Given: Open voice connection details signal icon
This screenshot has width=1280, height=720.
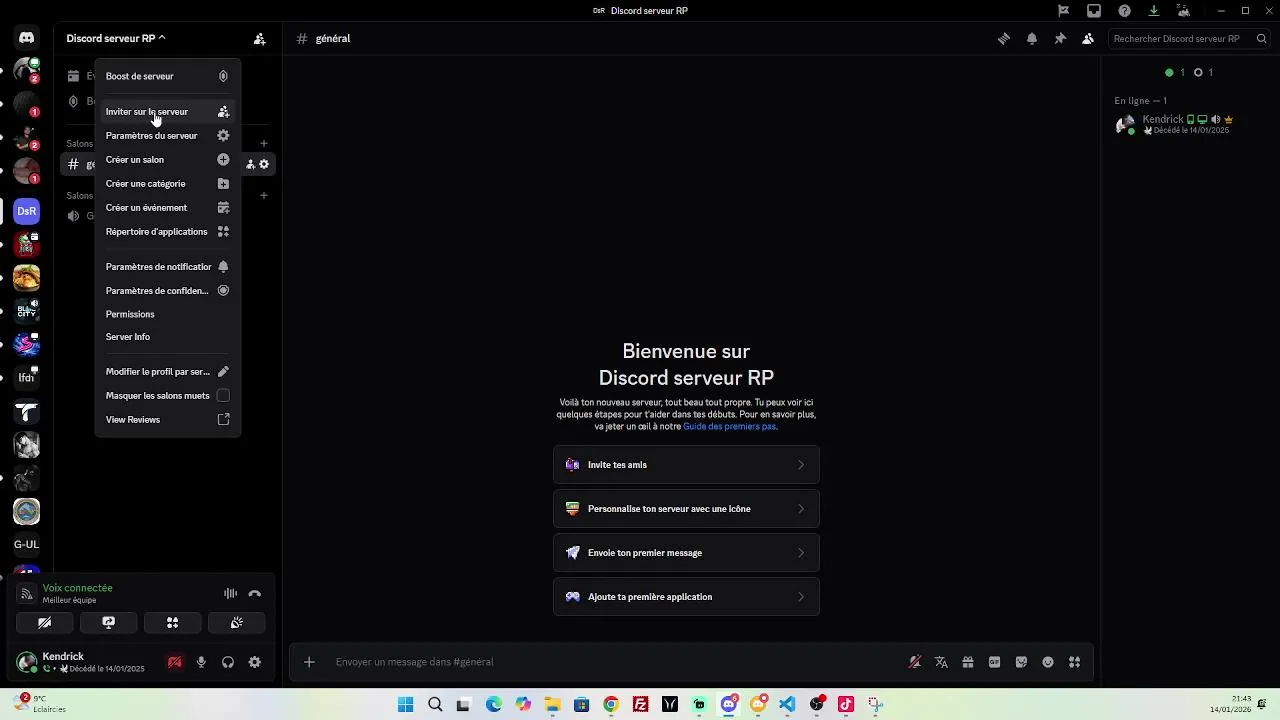Looking at the screenshot, I should (x=27, y=594).
